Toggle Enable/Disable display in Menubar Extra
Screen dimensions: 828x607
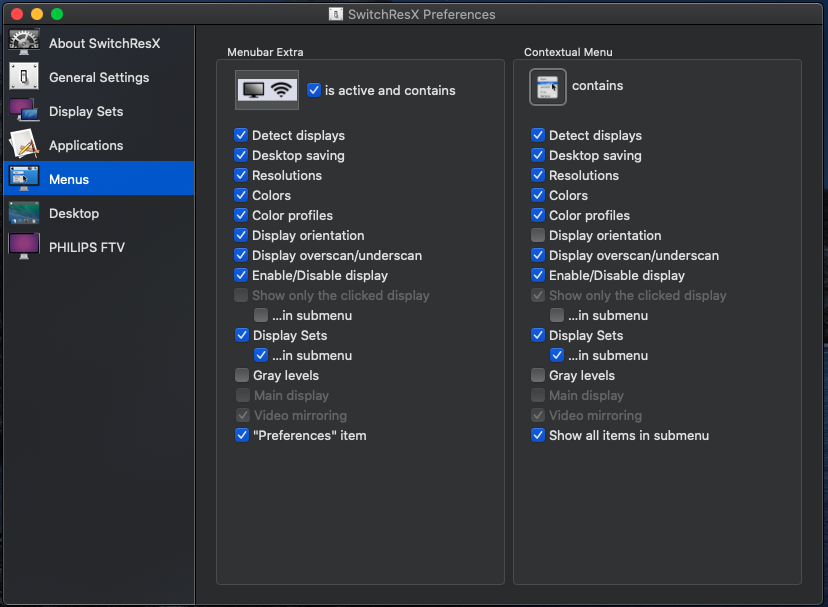(x=241, y=275)
